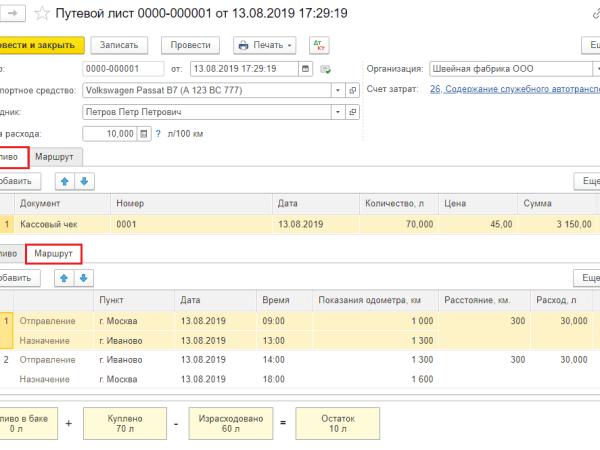Click the document number input field
Screen dimensions: 600x450
click(125, 69)
